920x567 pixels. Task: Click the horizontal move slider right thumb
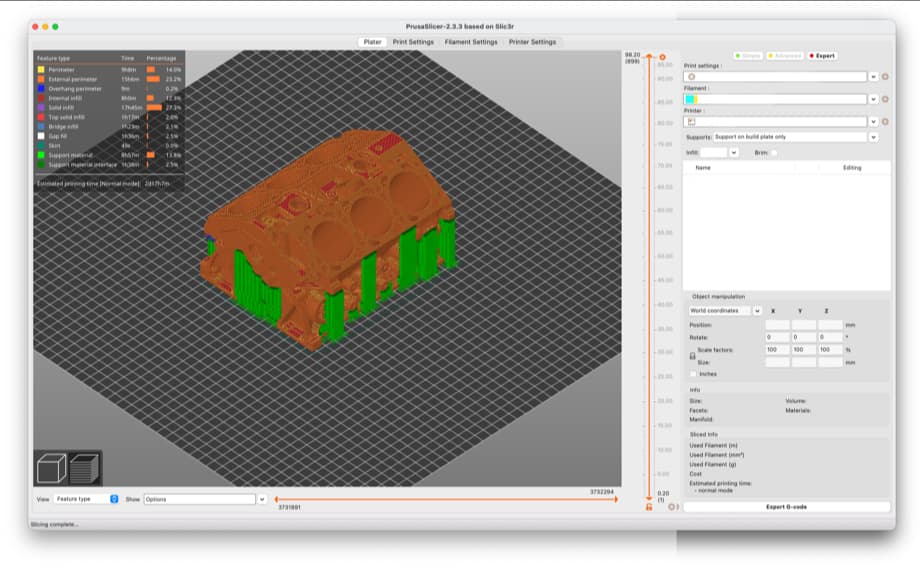(x=615, y=500)
